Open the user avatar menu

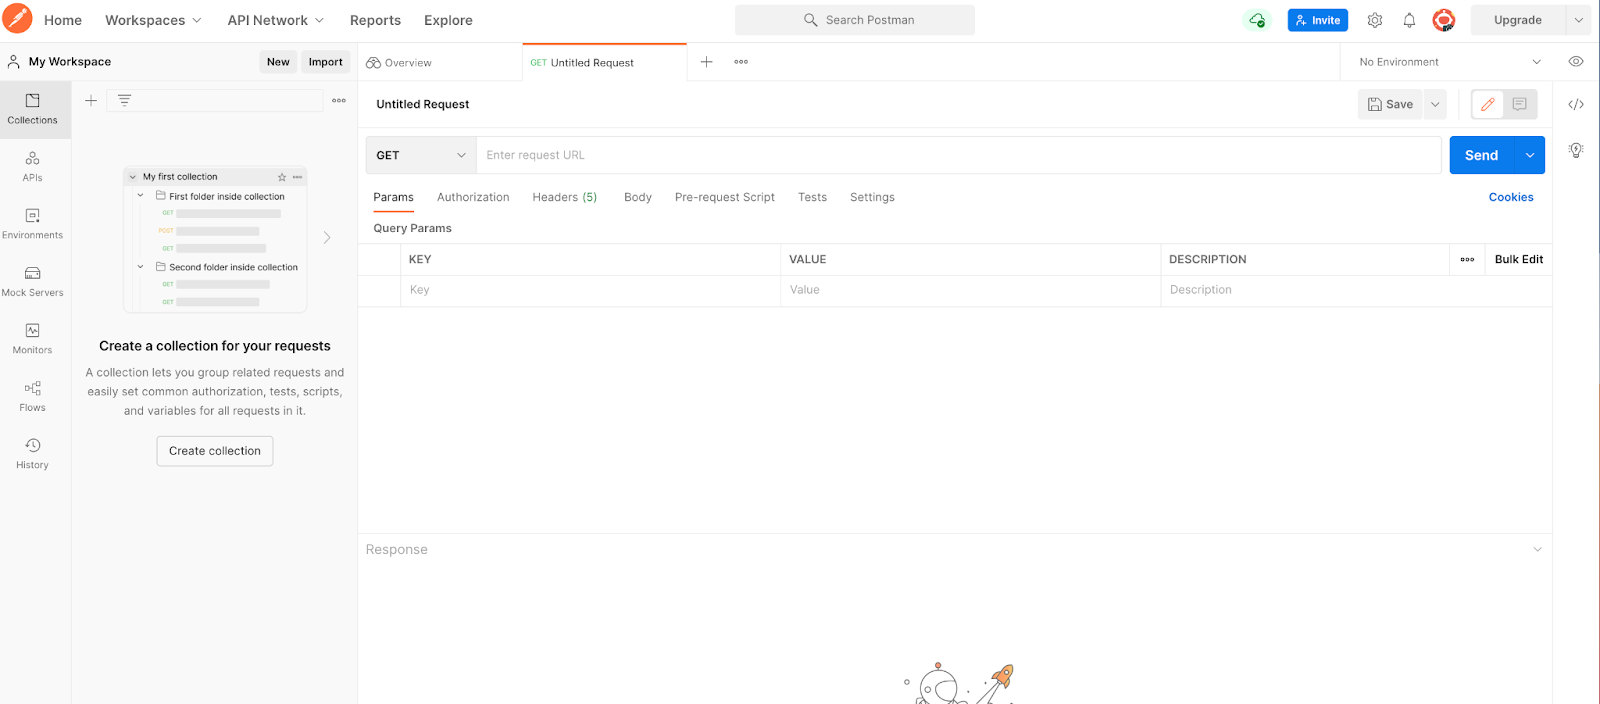pos(1443,20)
